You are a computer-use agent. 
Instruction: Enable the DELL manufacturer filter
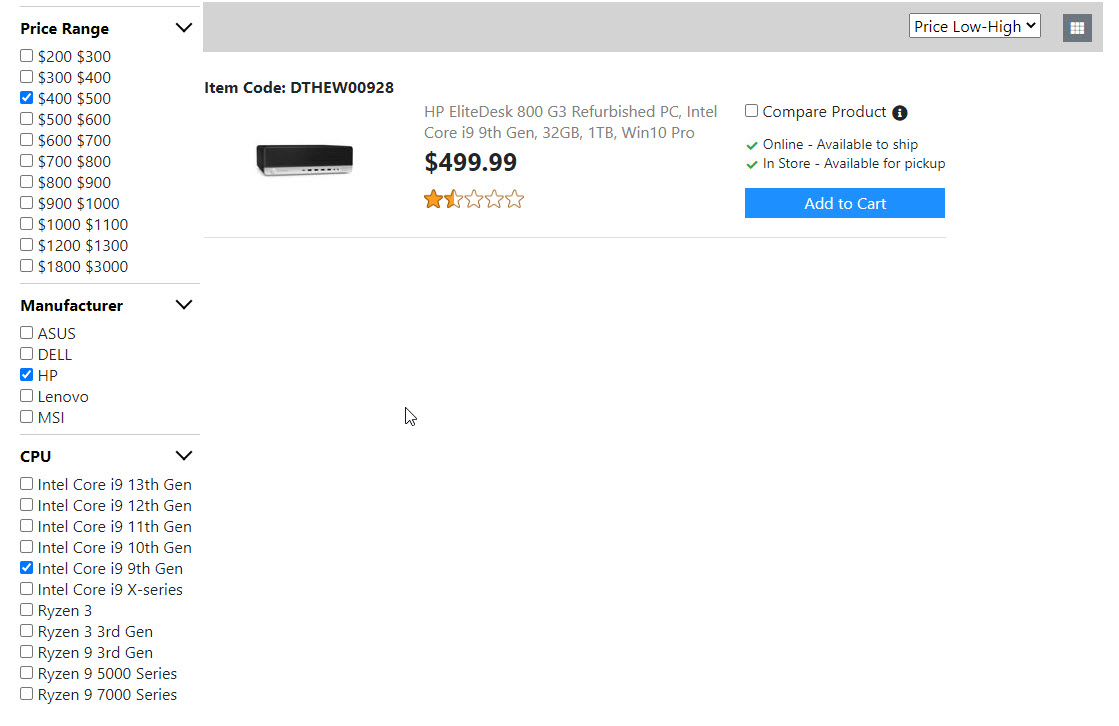[27, 354]
